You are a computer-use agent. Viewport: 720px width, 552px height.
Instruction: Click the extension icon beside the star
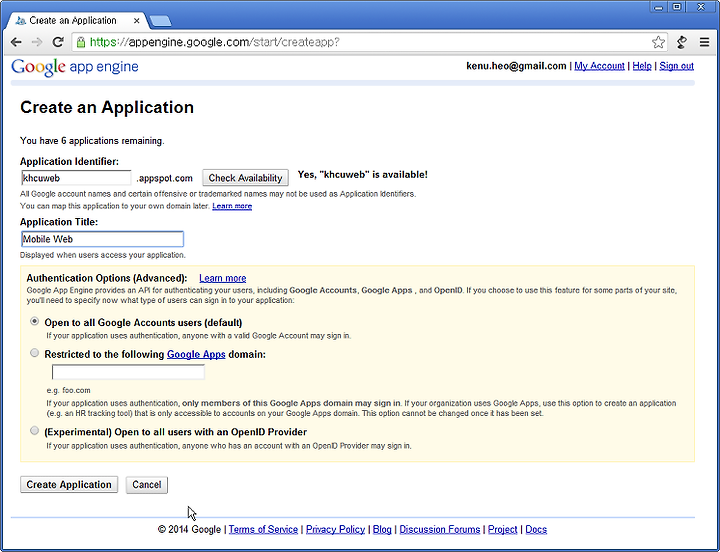[682, 42]
